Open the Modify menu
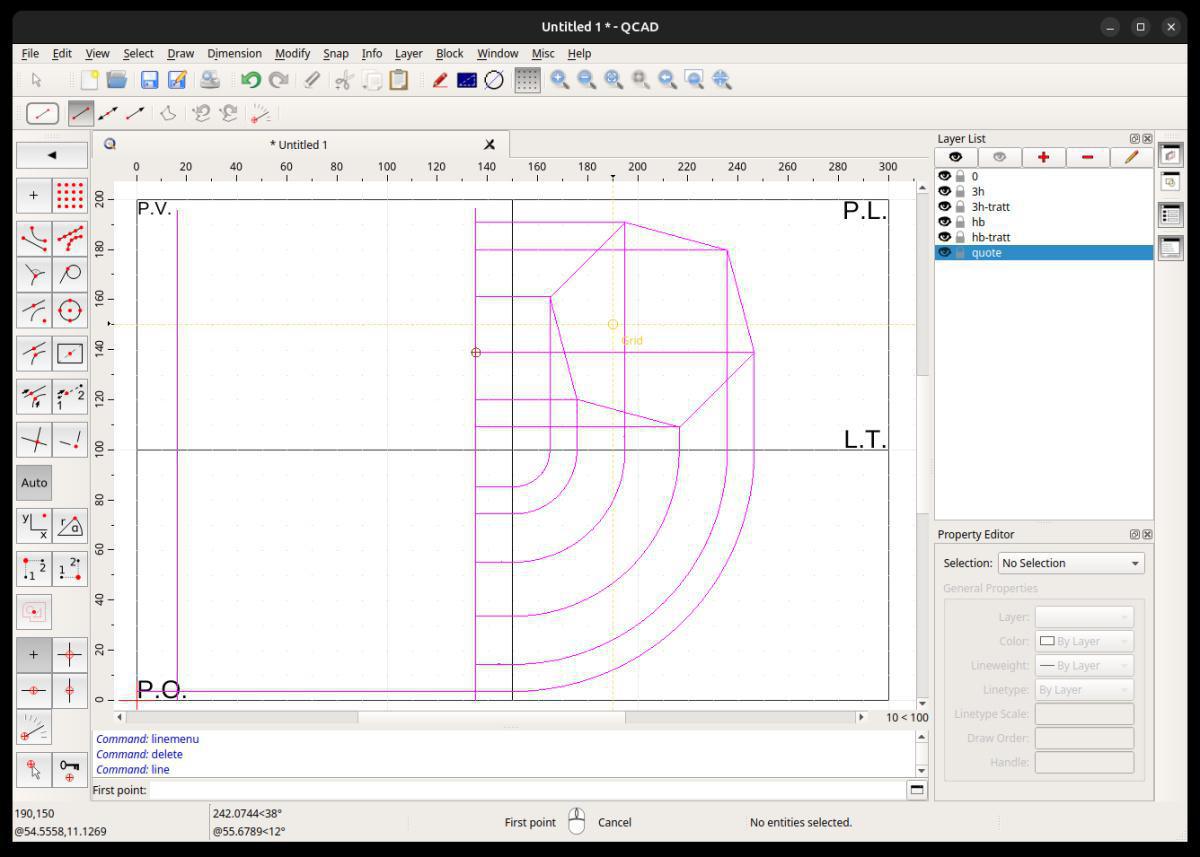 (x=292, y=54)
